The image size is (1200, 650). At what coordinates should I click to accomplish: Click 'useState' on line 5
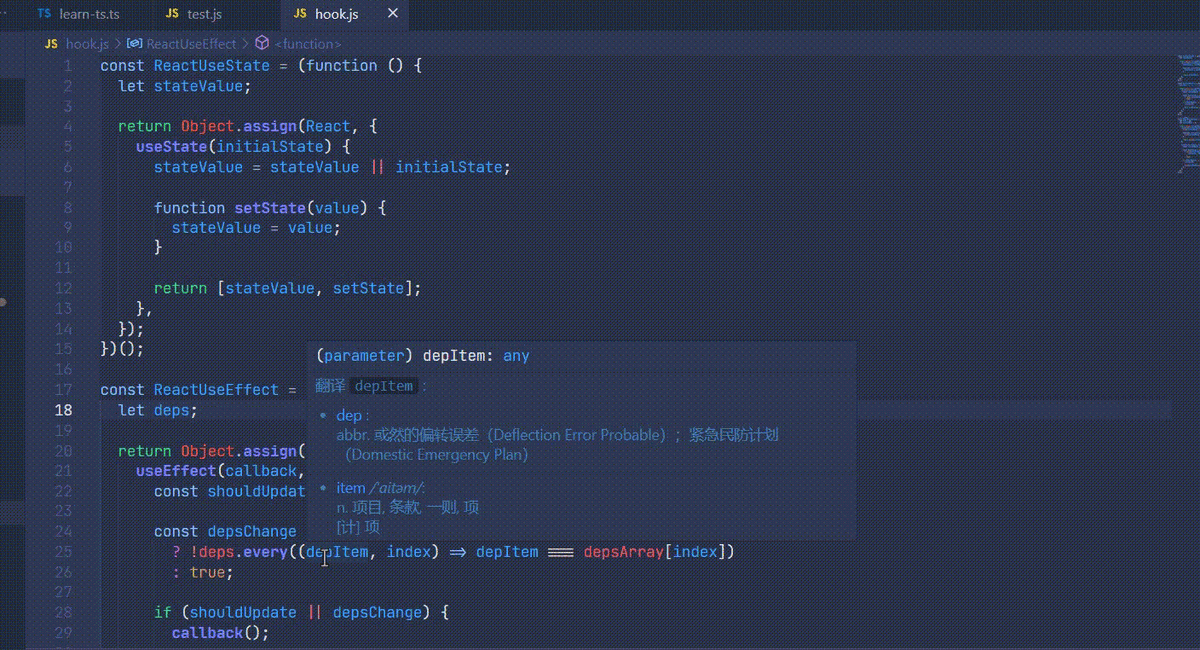(172, 147)
